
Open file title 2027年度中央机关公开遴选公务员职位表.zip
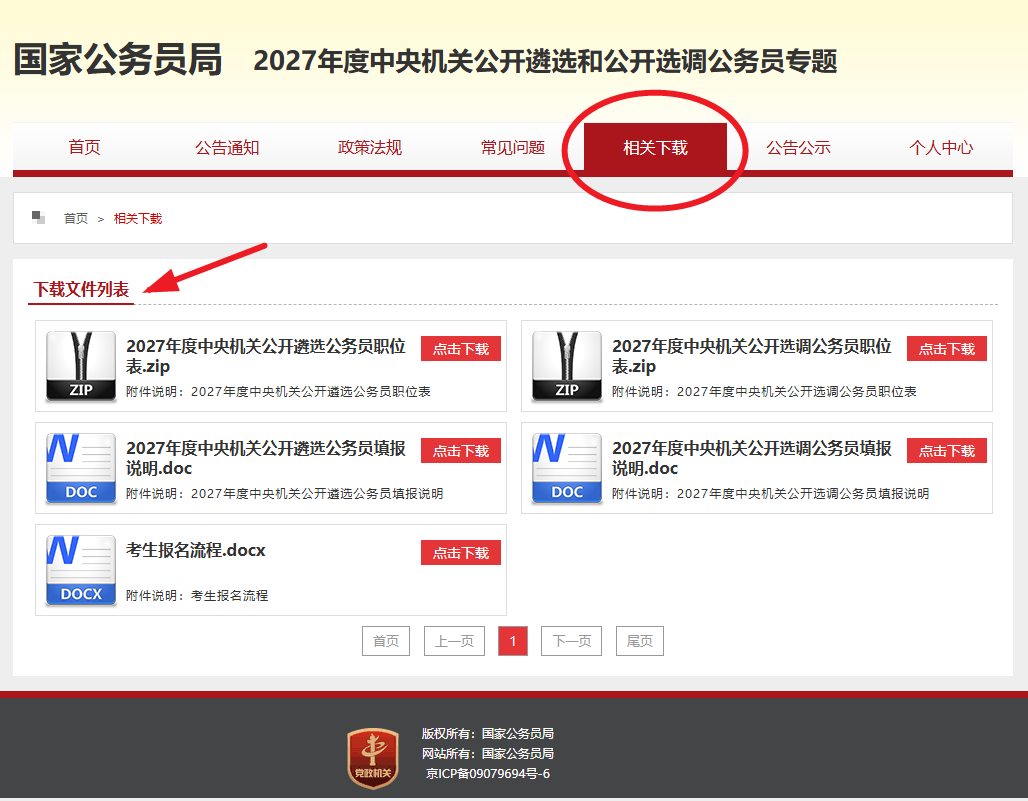(x=266, y=356)
